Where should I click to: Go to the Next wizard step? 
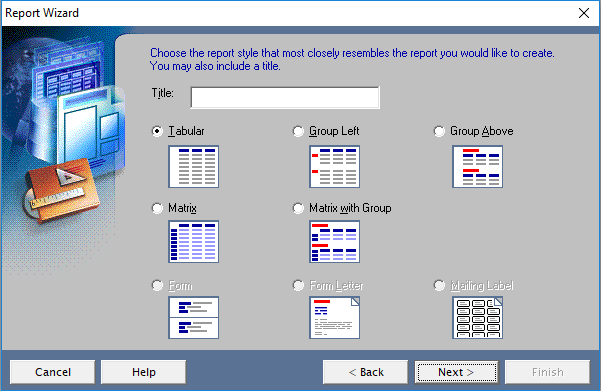[456, 372]
